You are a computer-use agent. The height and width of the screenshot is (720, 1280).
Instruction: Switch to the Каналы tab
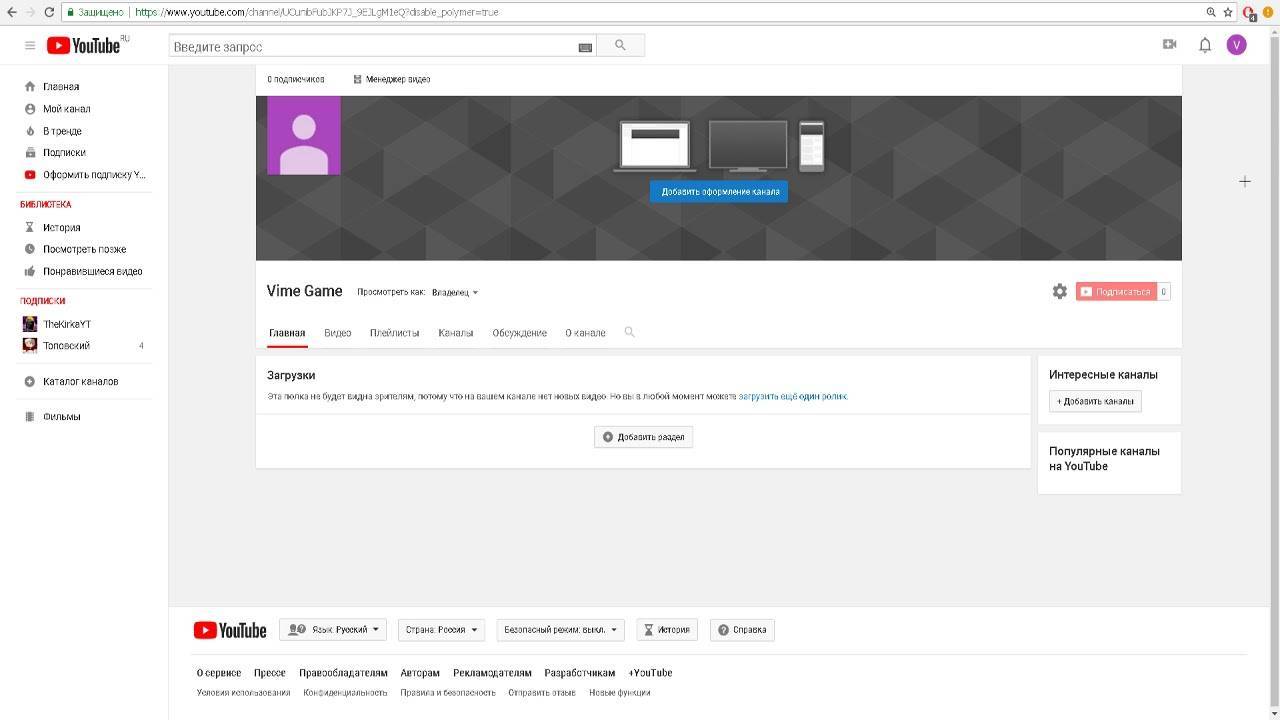pyautogui.click(x=455, y=333)
